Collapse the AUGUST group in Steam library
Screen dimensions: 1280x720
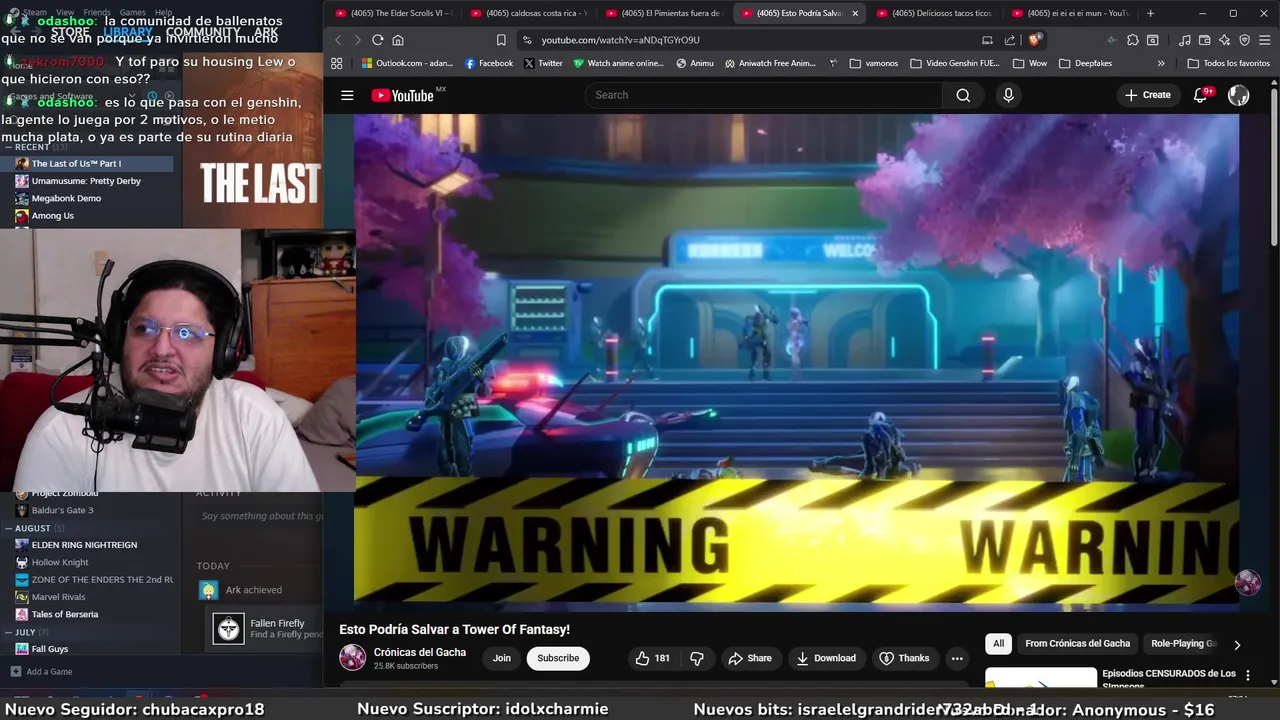point(8,528)
